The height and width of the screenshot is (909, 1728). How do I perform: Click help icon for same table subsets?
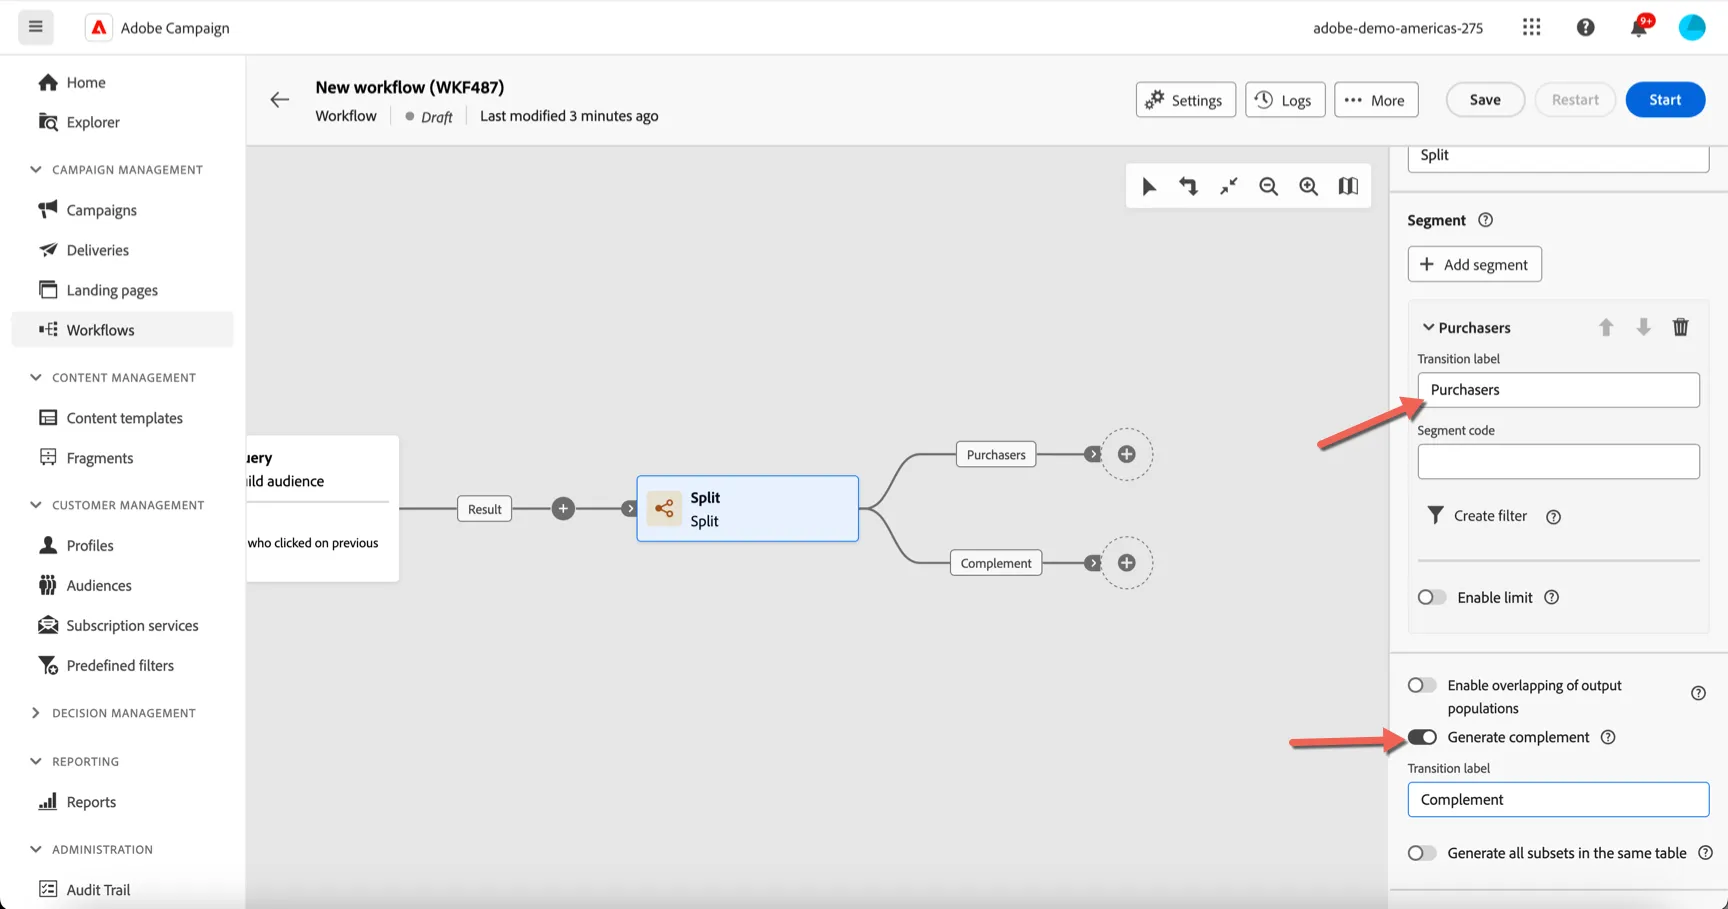1705,853
